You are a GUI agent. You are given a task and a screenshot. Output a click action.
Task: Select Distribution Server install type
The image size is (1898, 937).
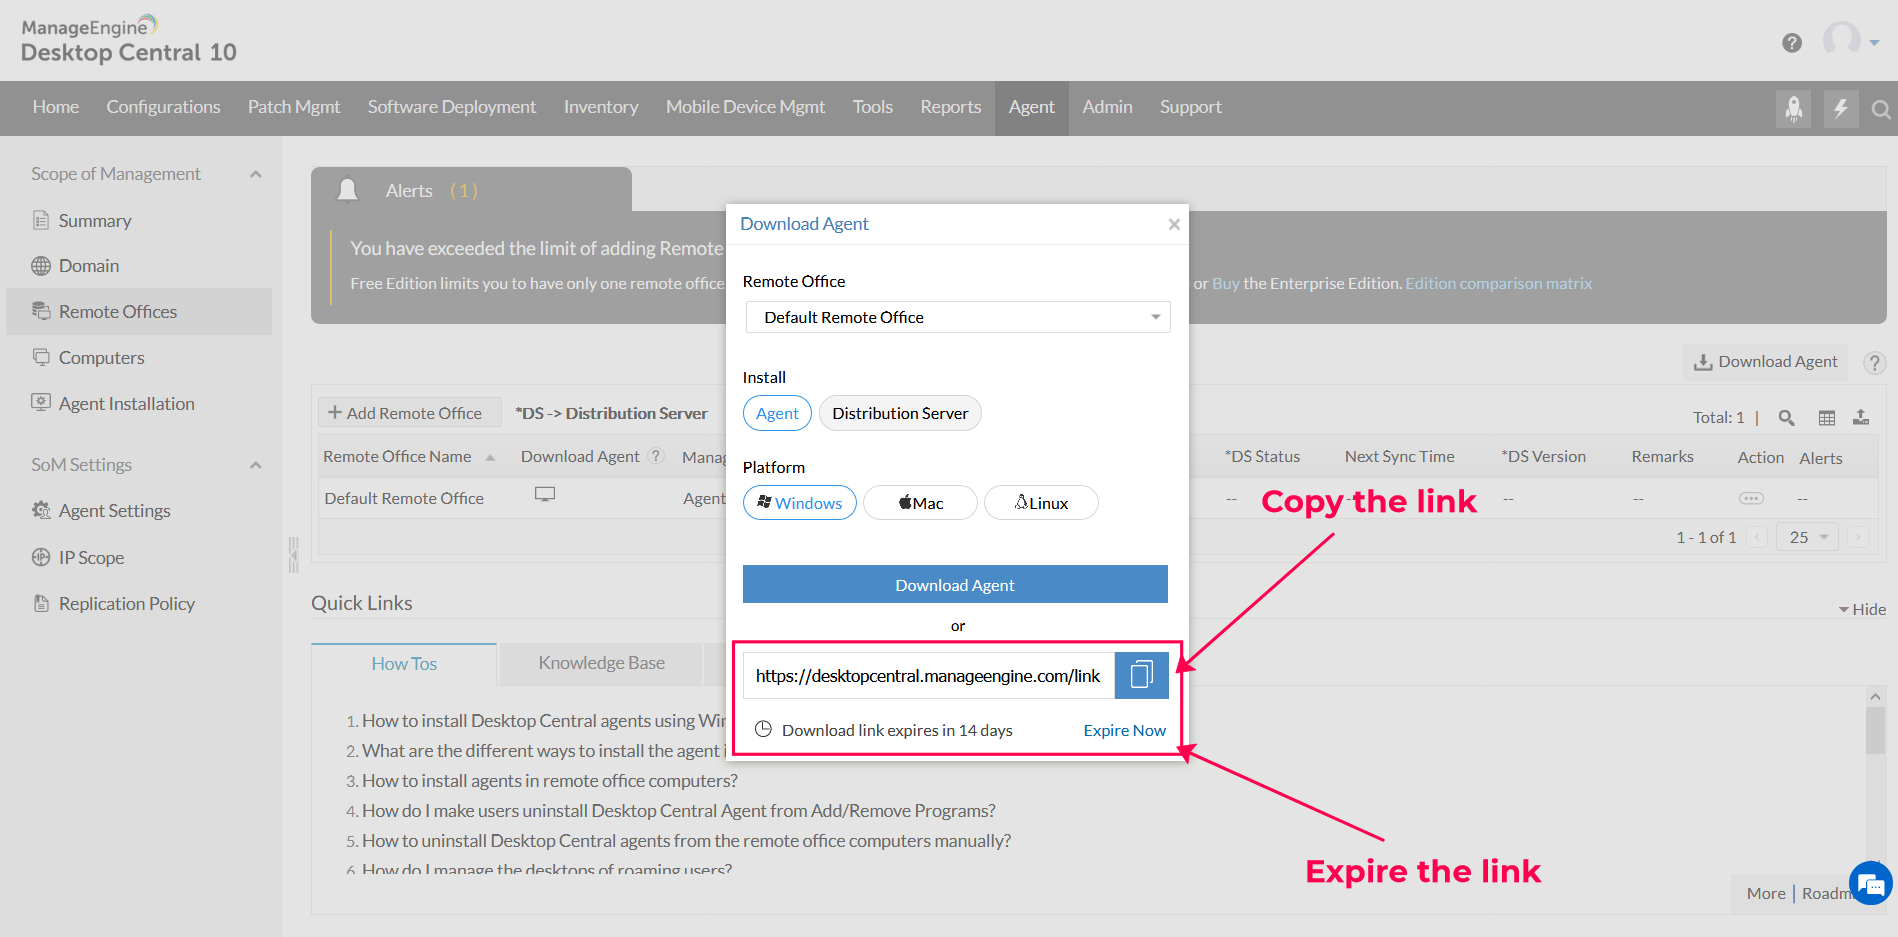(900, 413)
